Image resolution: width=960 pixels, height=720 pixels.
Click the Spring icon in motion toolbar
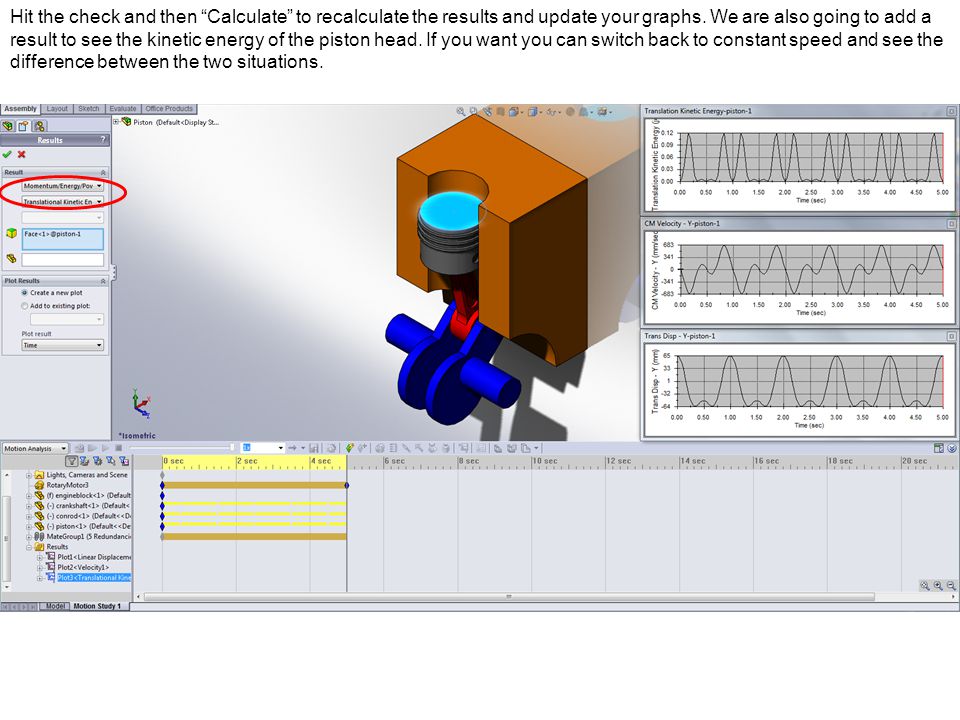pos(394,448)
